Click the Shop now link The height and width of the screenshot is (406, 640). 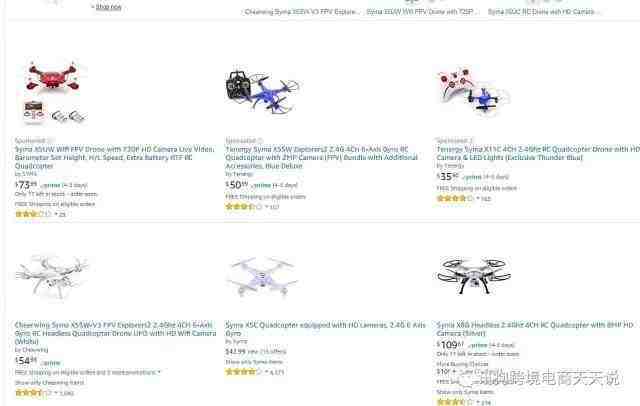click(x=108, y=7)
